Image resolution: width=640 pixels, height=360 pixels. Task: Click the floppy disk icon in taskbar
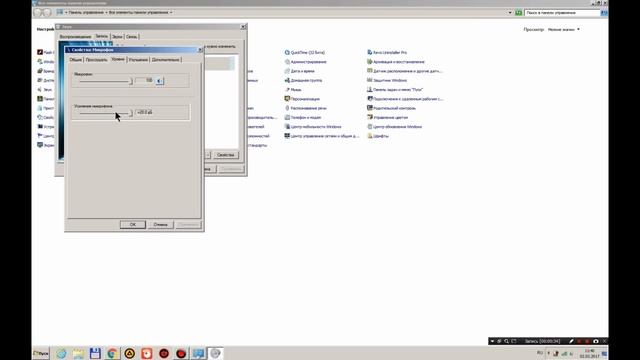coord(95,353)
